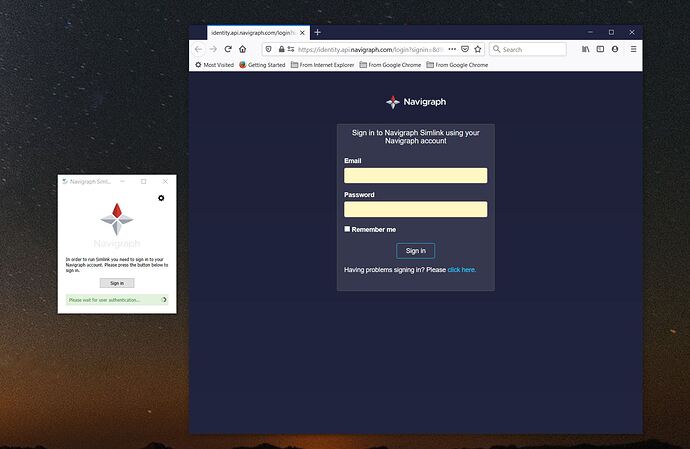The image size is (690, 449).
Task: Open second From Google Chrome bookmark folder
Action: click(457, 65)
